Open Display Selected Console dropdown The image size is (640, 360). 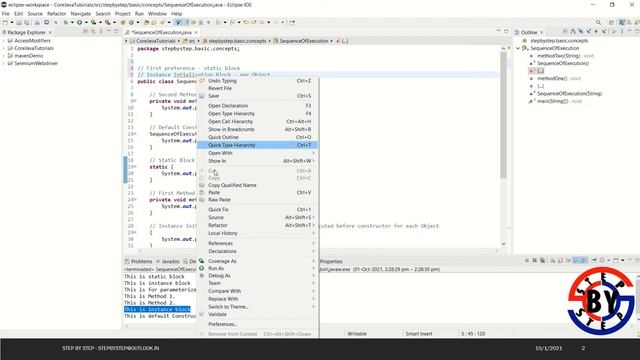[609, 260]
